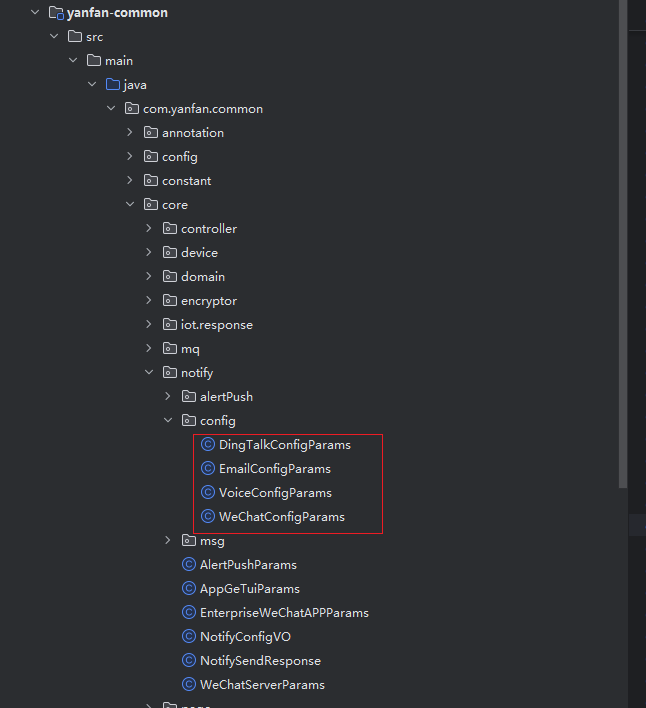The image size is (646, 708).
Task: Click the WeChatConfigParams class icon
Action: [208, 517]
